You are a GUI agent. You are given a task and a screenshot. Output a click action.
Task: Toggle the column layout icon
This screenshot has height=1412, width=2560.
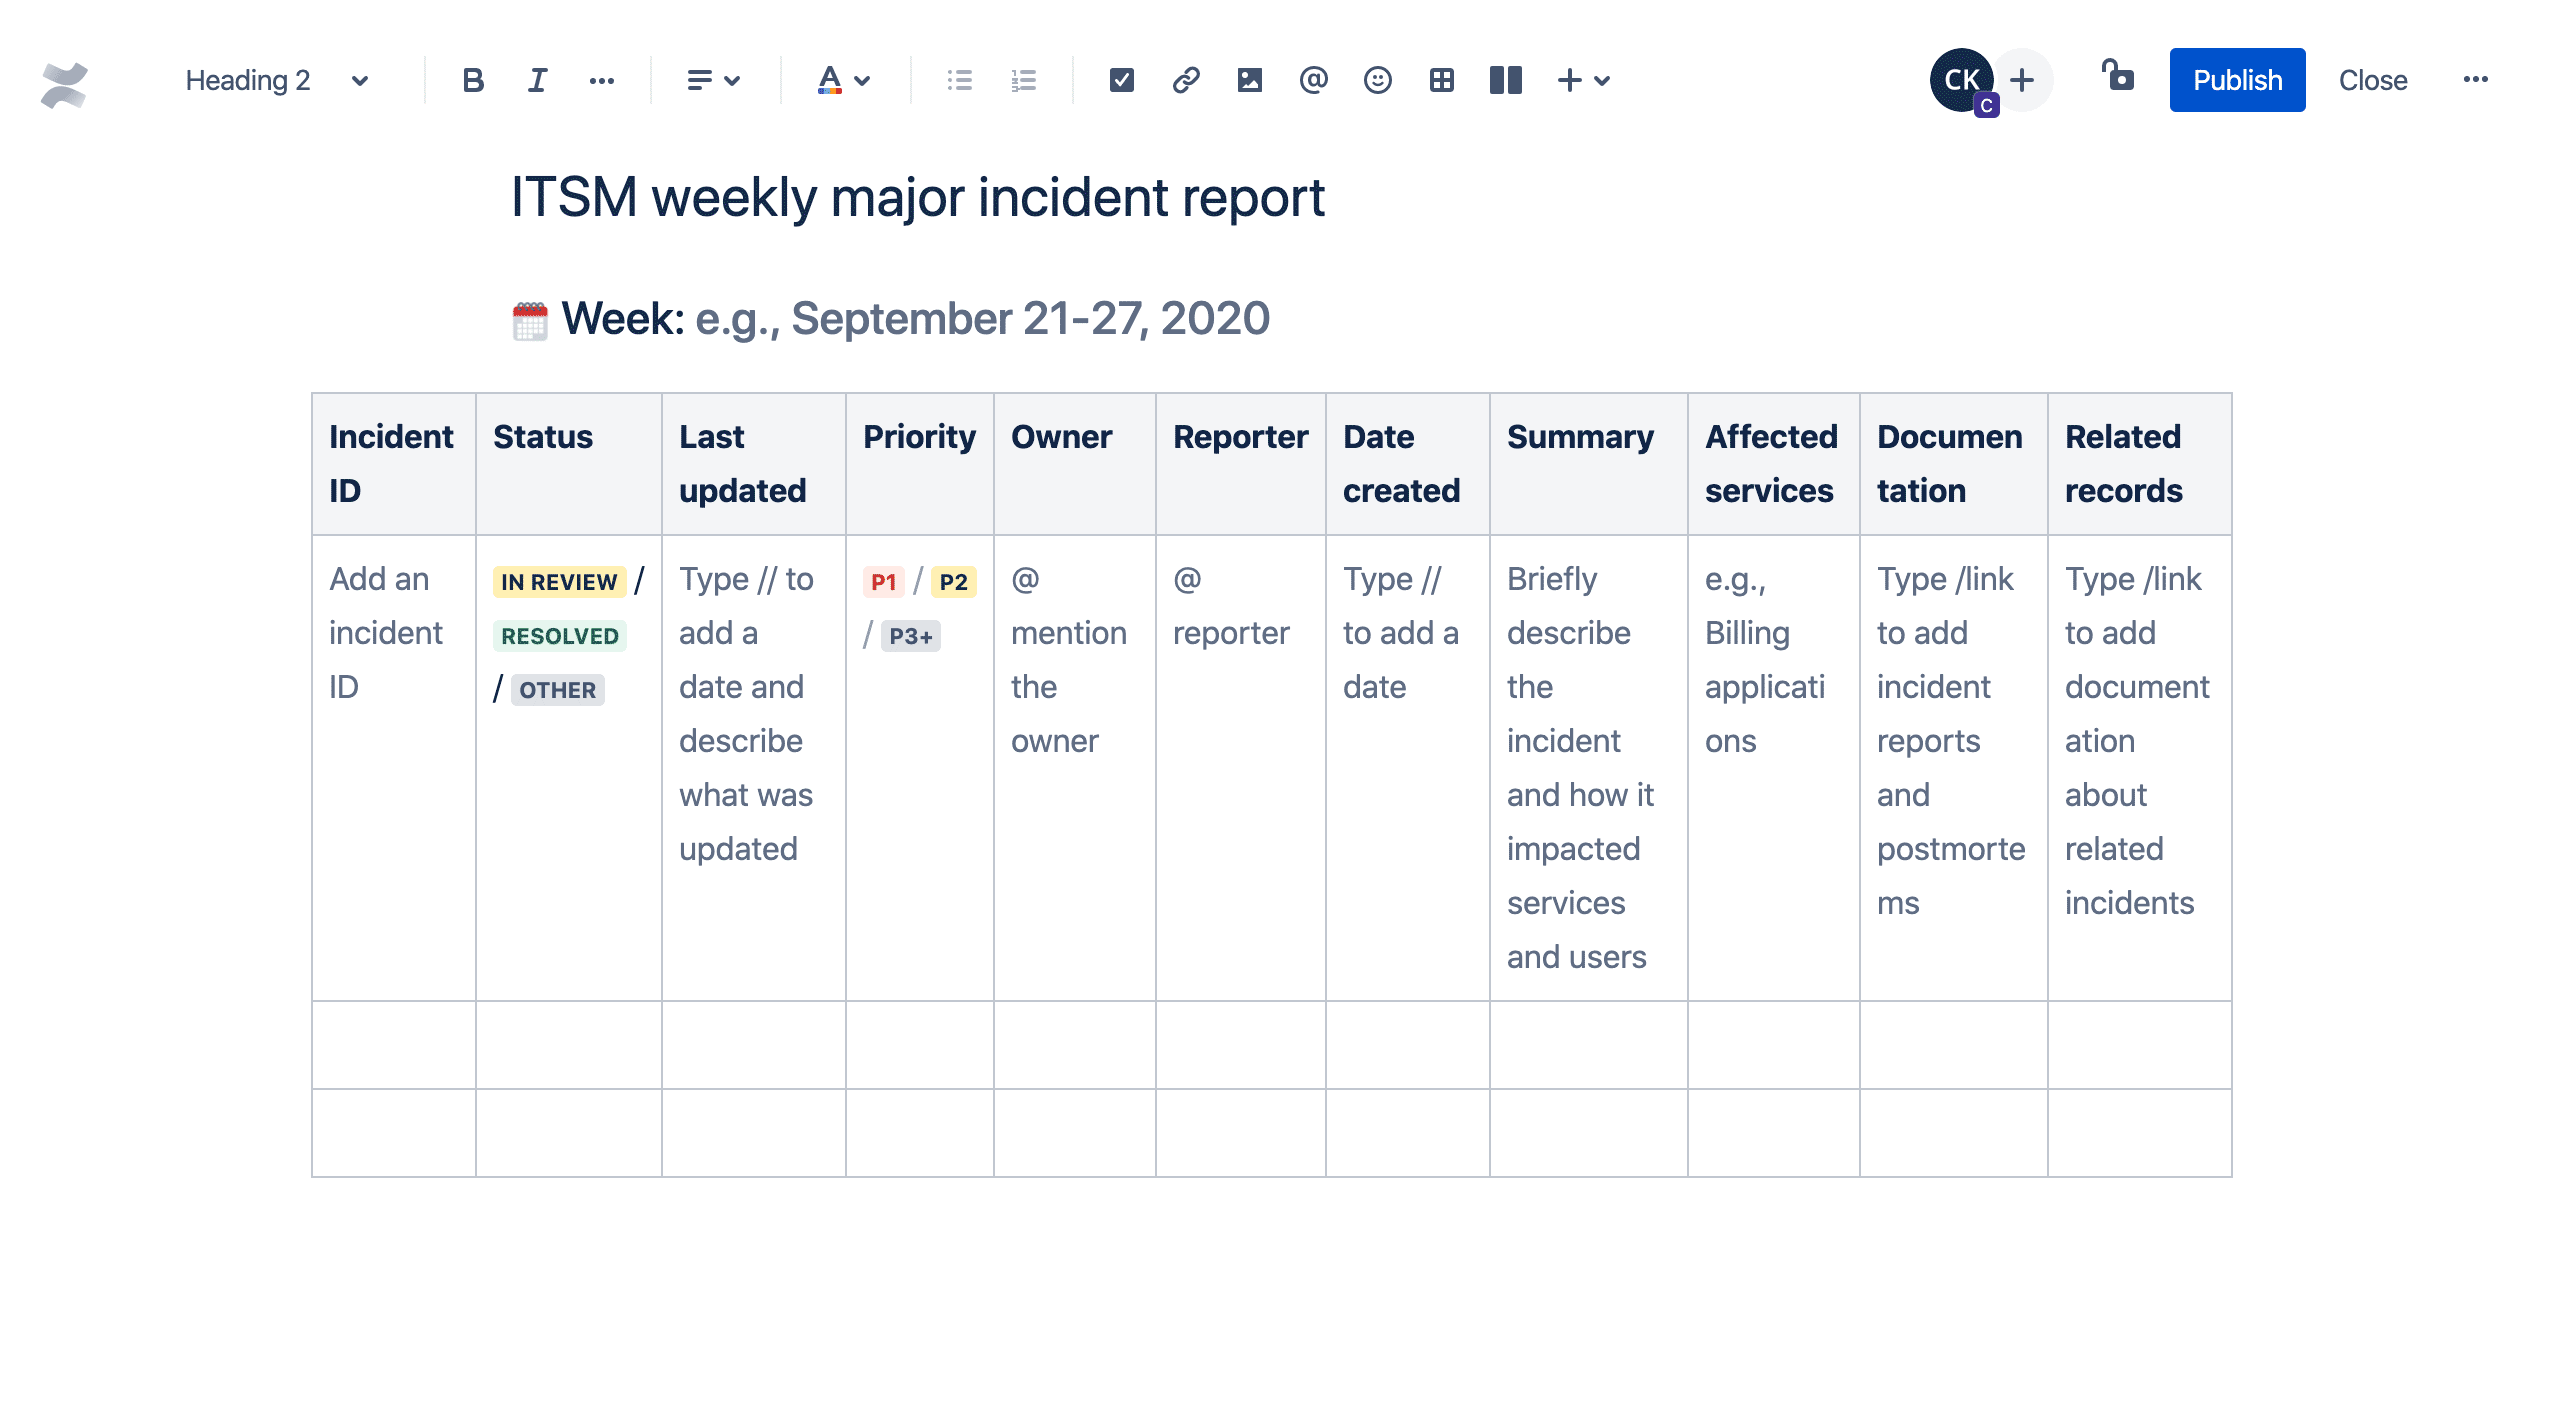pos(1505,78)
